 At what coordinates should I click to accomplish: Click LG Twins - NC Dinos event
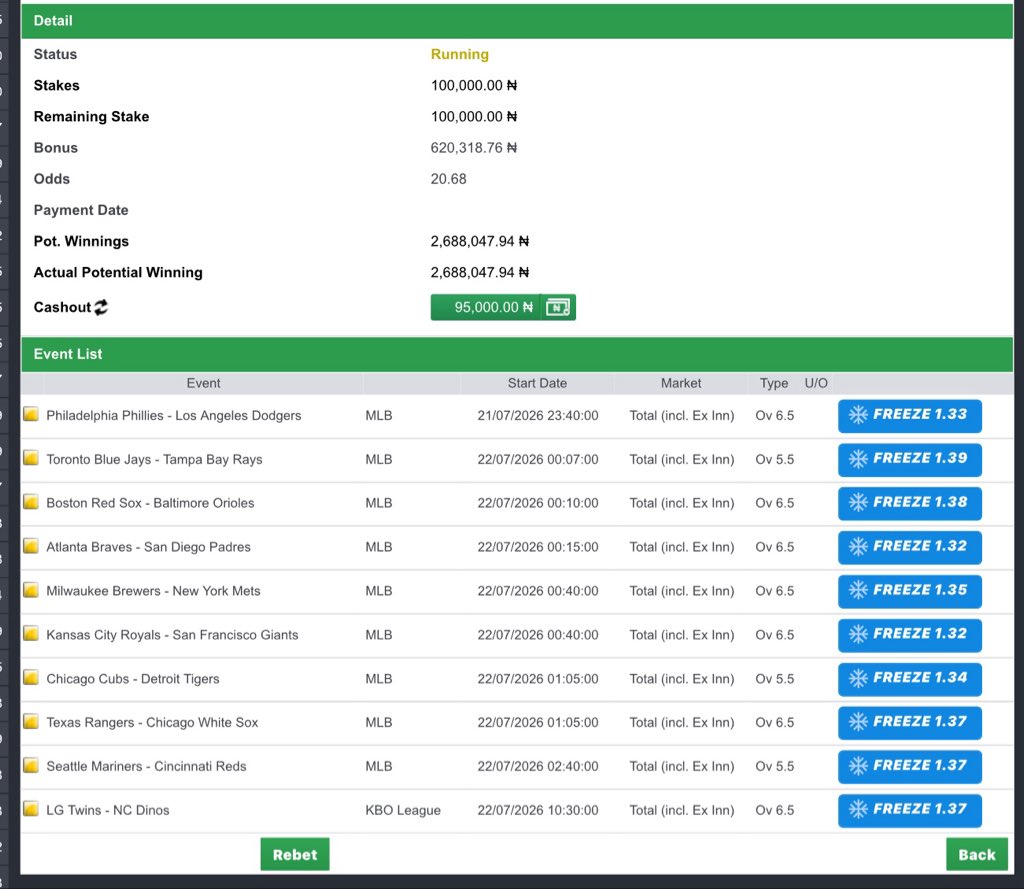coord(108,810)
